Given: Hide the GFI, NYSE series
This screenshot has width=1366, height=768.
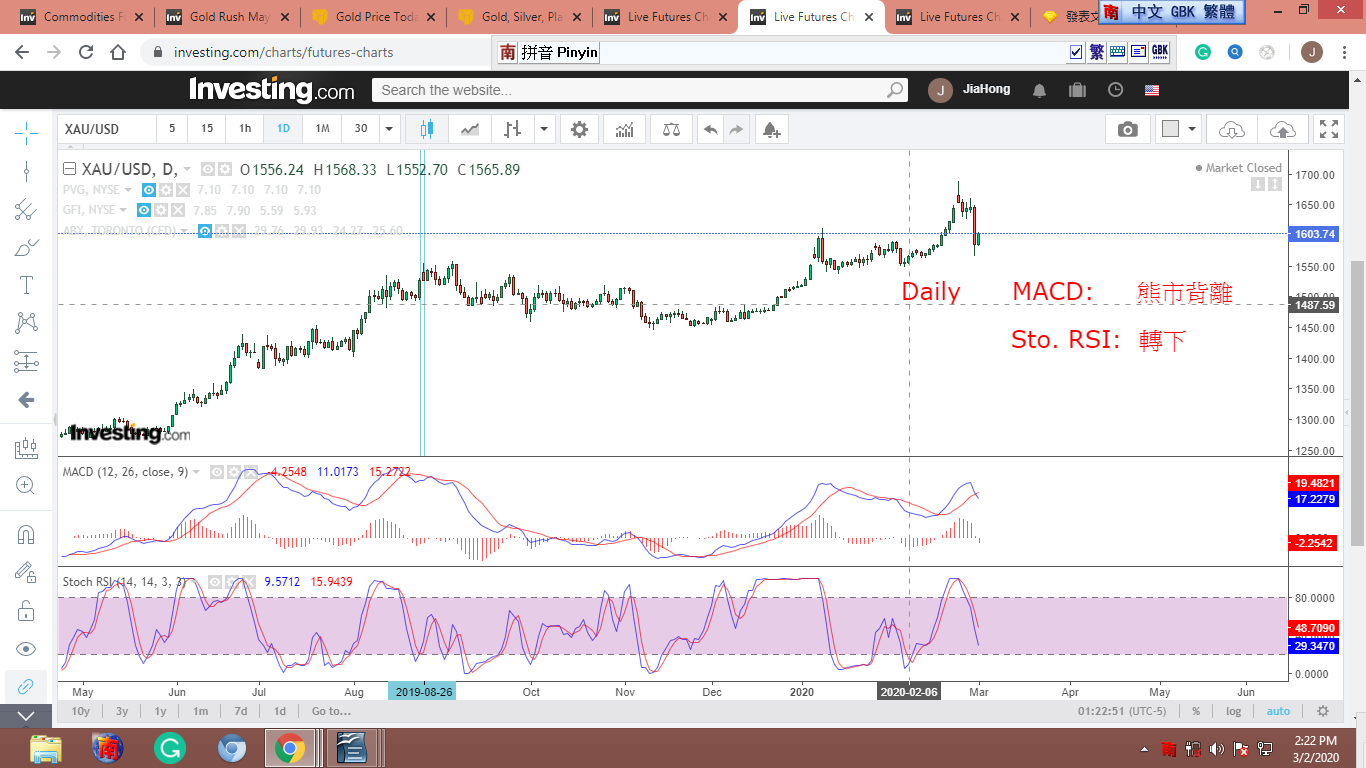Looking at the screenshot, I should [144, 210].
